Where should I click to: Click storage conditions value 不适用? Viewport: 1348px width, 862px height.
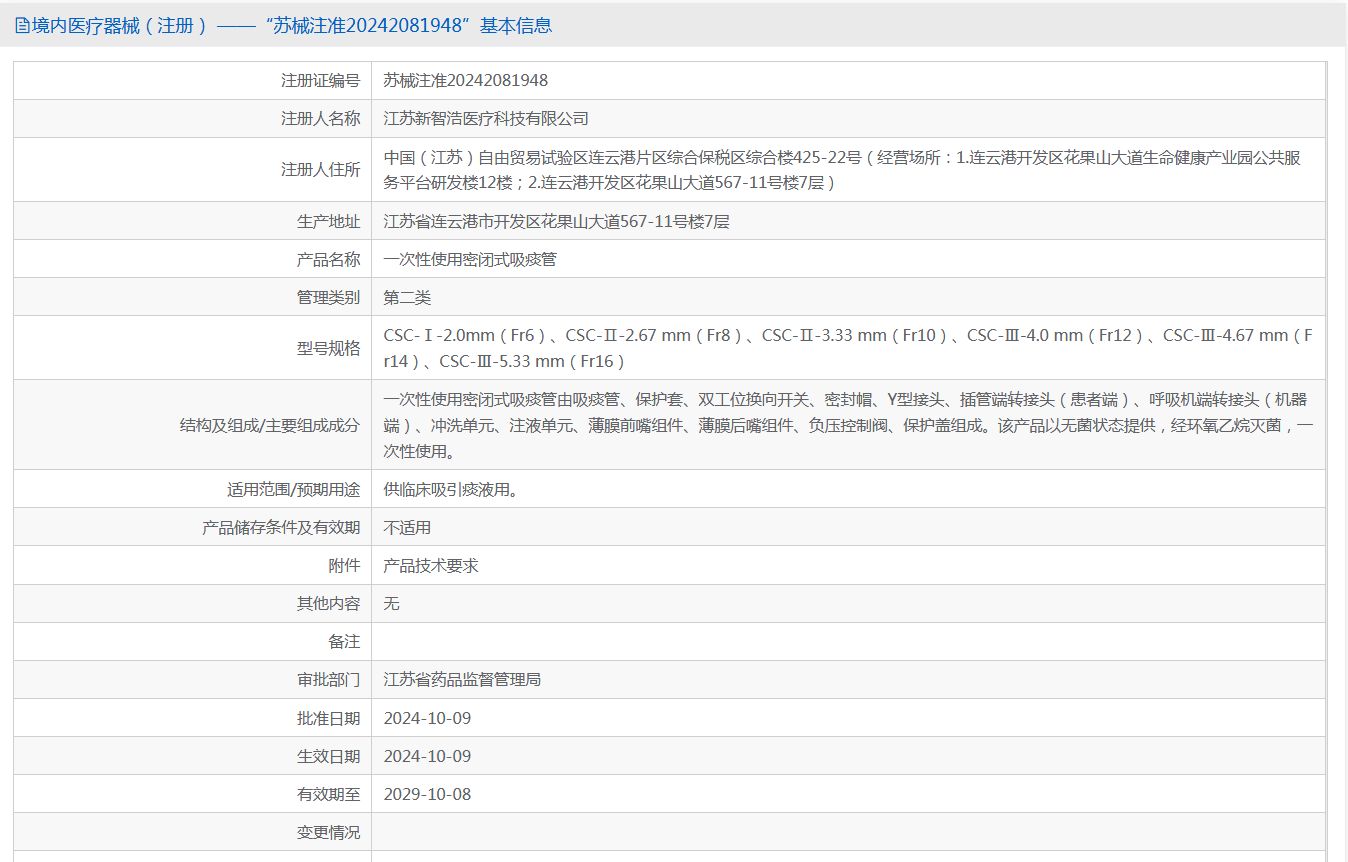(x=407, y=528)
